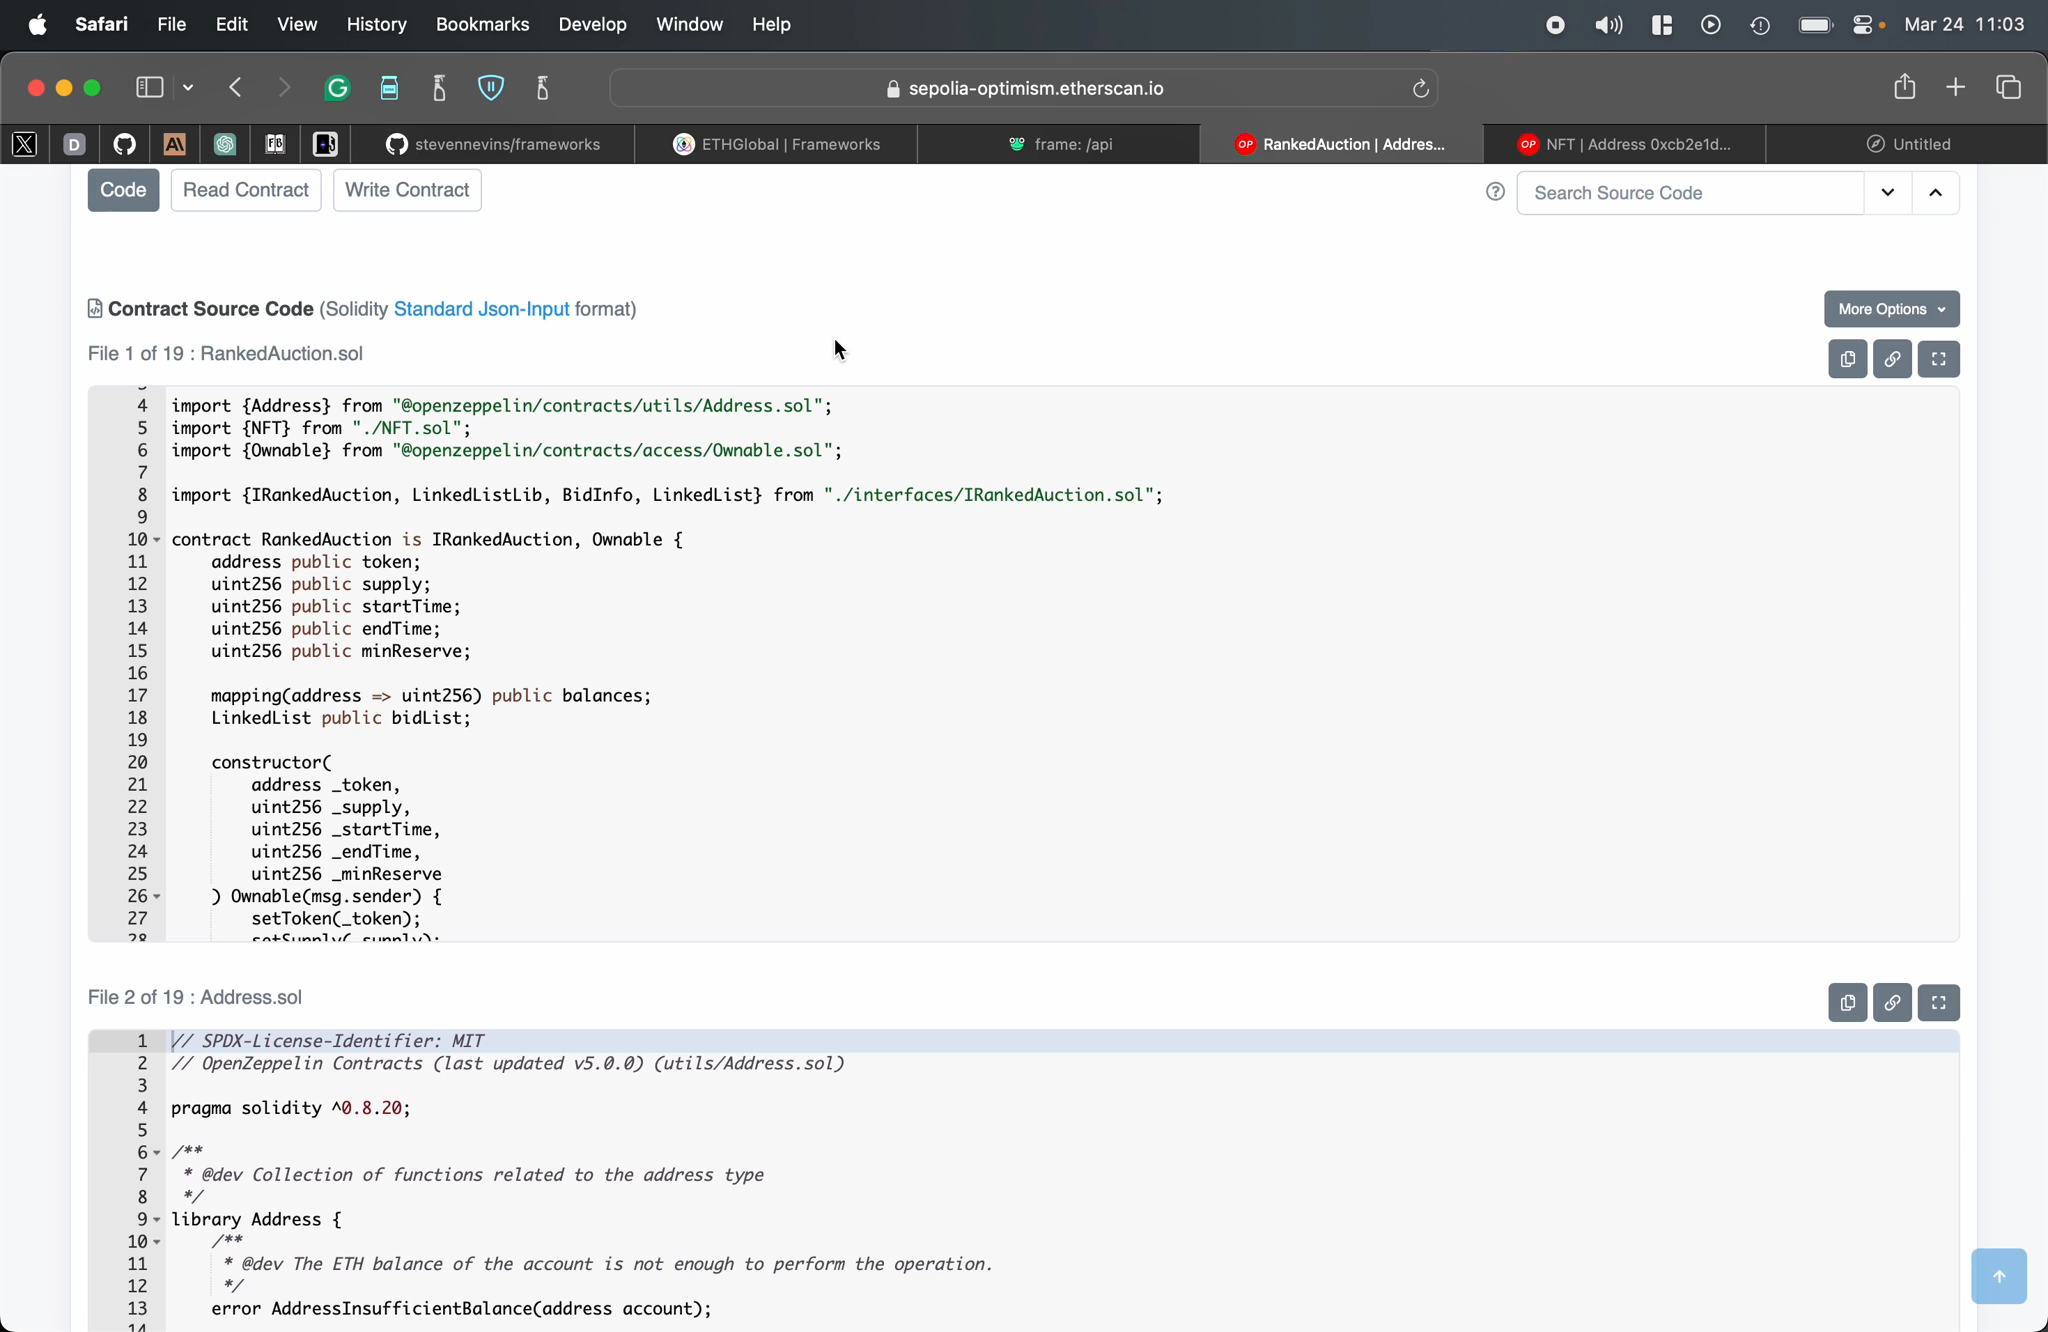This screenshot has height=1332, width=2048.
Task: Open the Bookmarks menu
Action: (x=482, y=24)
